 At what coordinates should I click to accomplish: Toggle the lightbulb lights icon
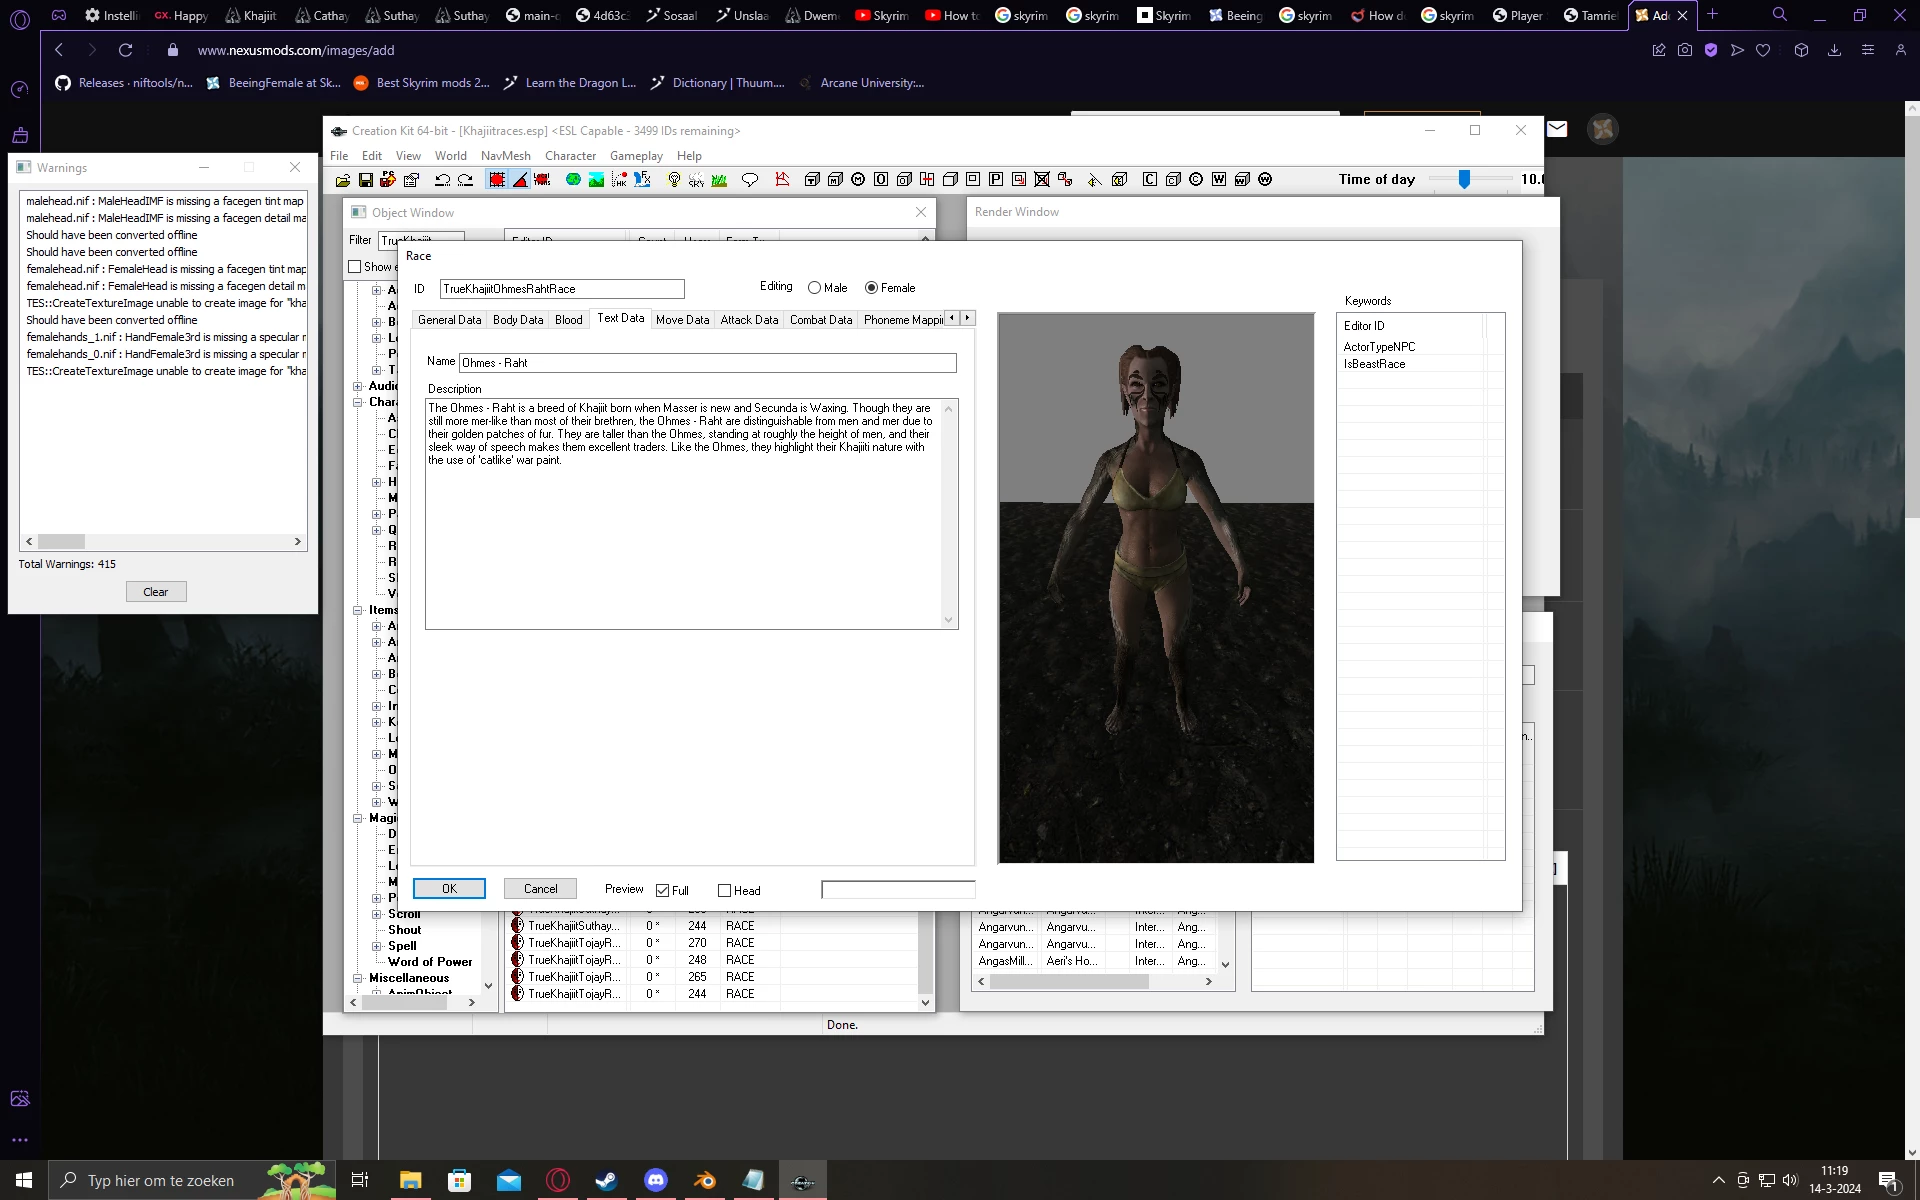point(674,180)
